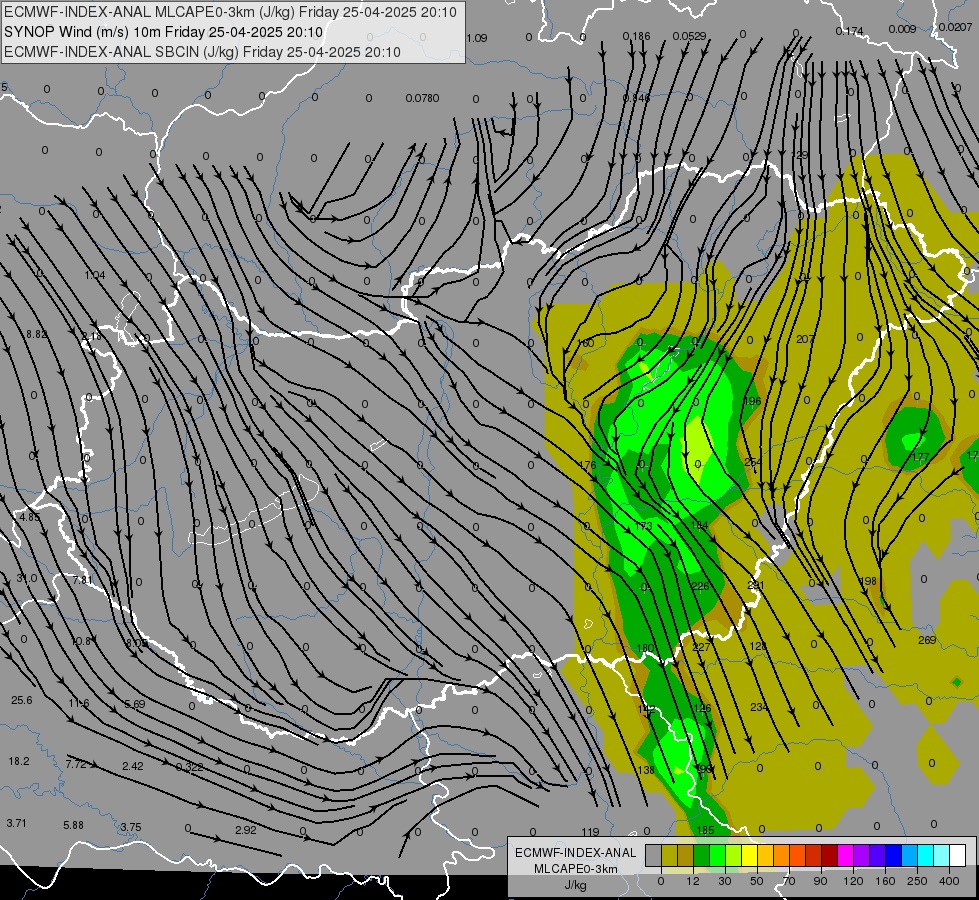Click the map value '1.09'
Viewport: 979px width, 900px height.
pos(476,38)
